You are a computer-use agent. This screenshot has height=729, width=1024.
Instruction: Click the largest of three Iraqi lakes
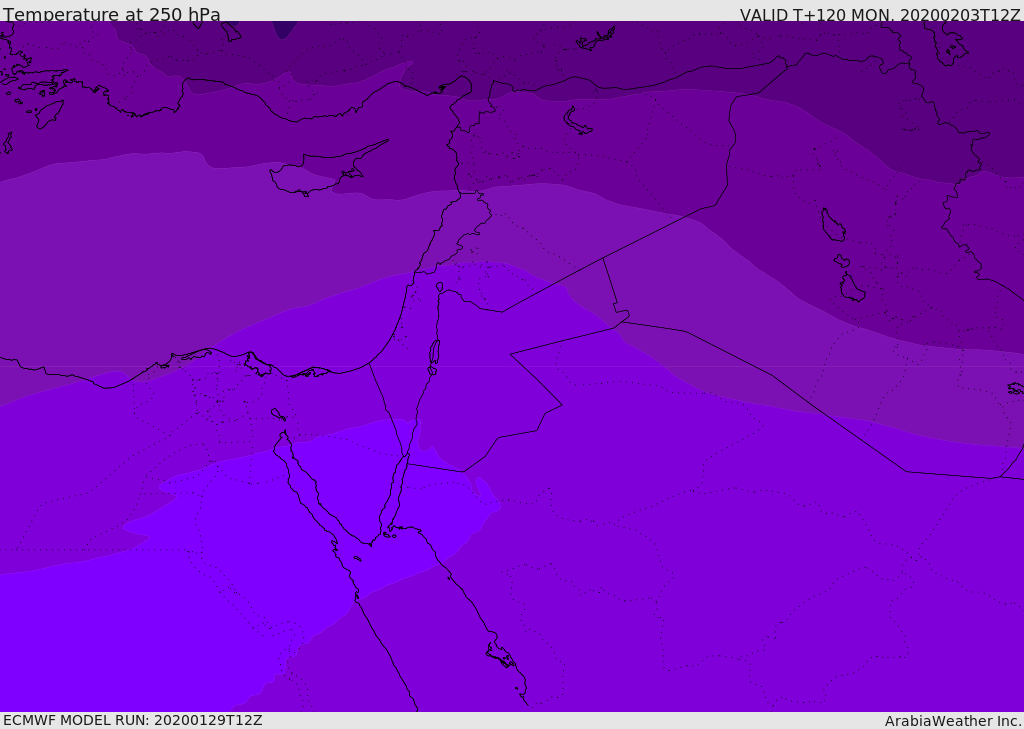[832, 225]
